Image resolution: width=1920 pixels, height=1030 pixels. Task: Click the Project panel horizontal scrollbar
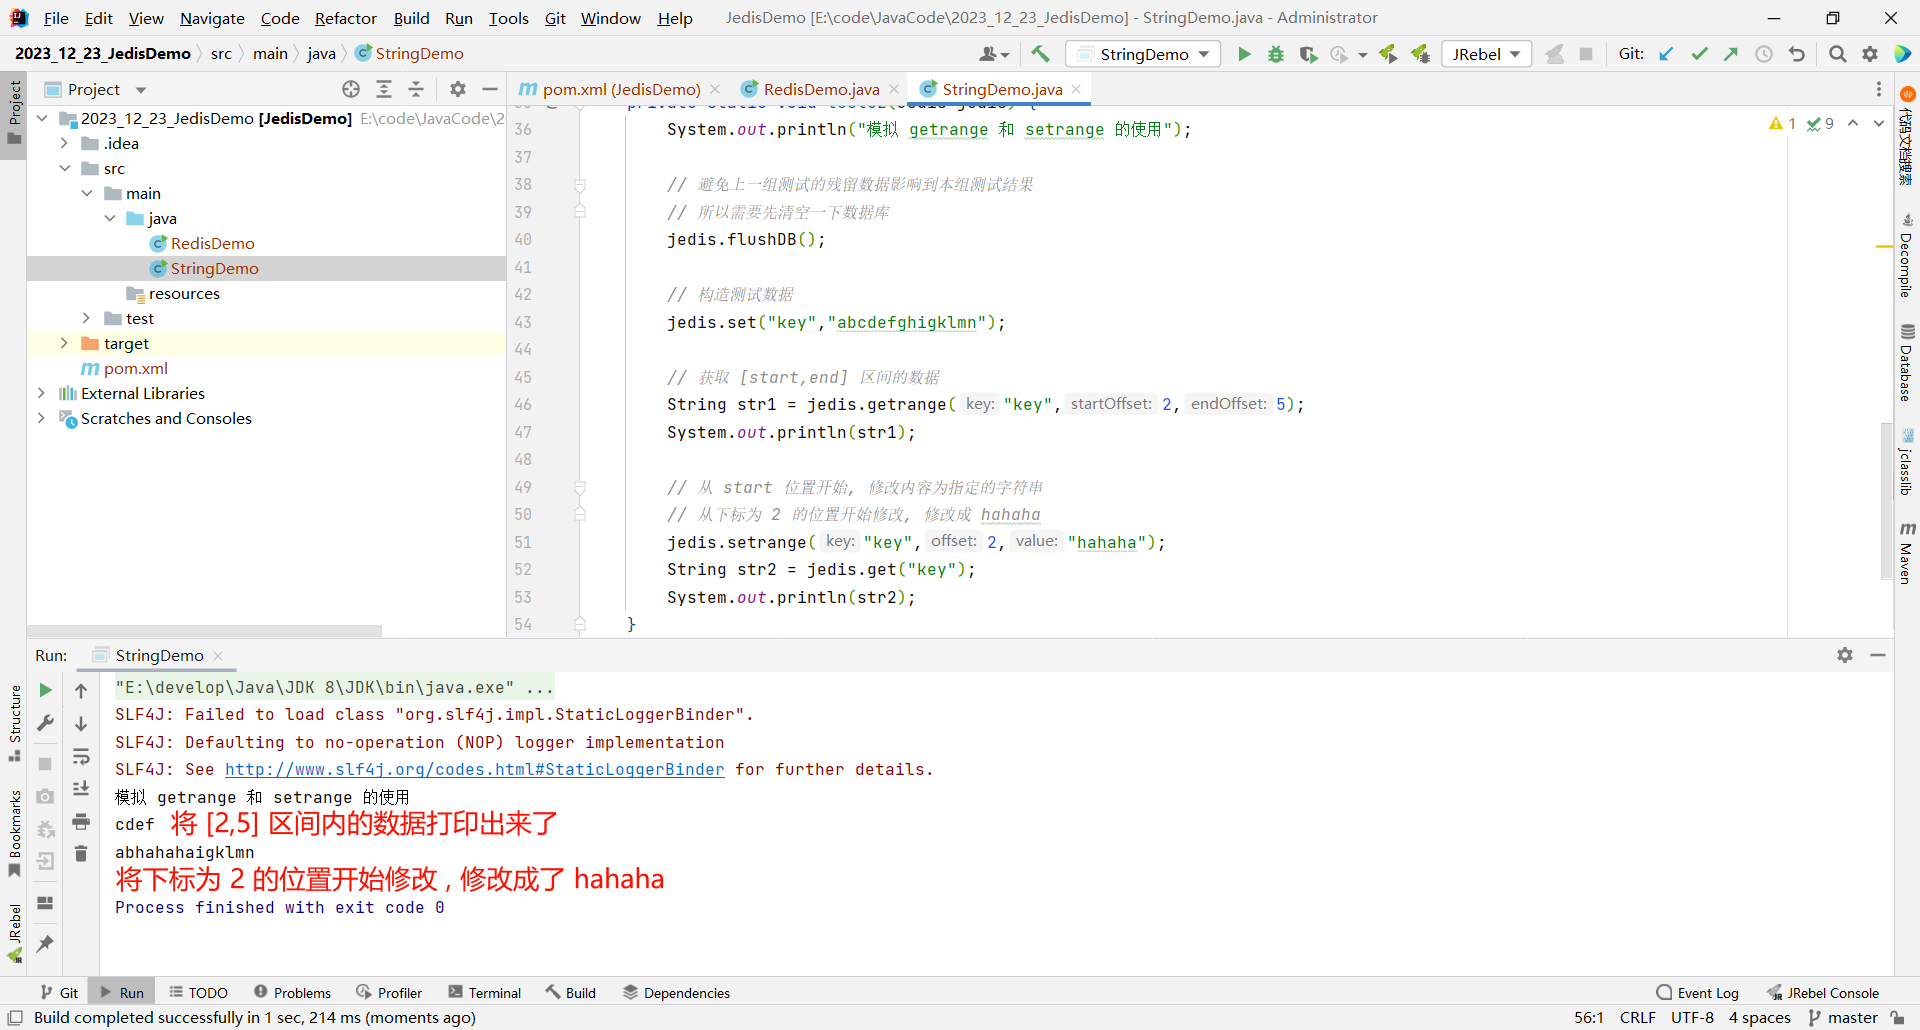pyautogui.click(x=205, y=631)
